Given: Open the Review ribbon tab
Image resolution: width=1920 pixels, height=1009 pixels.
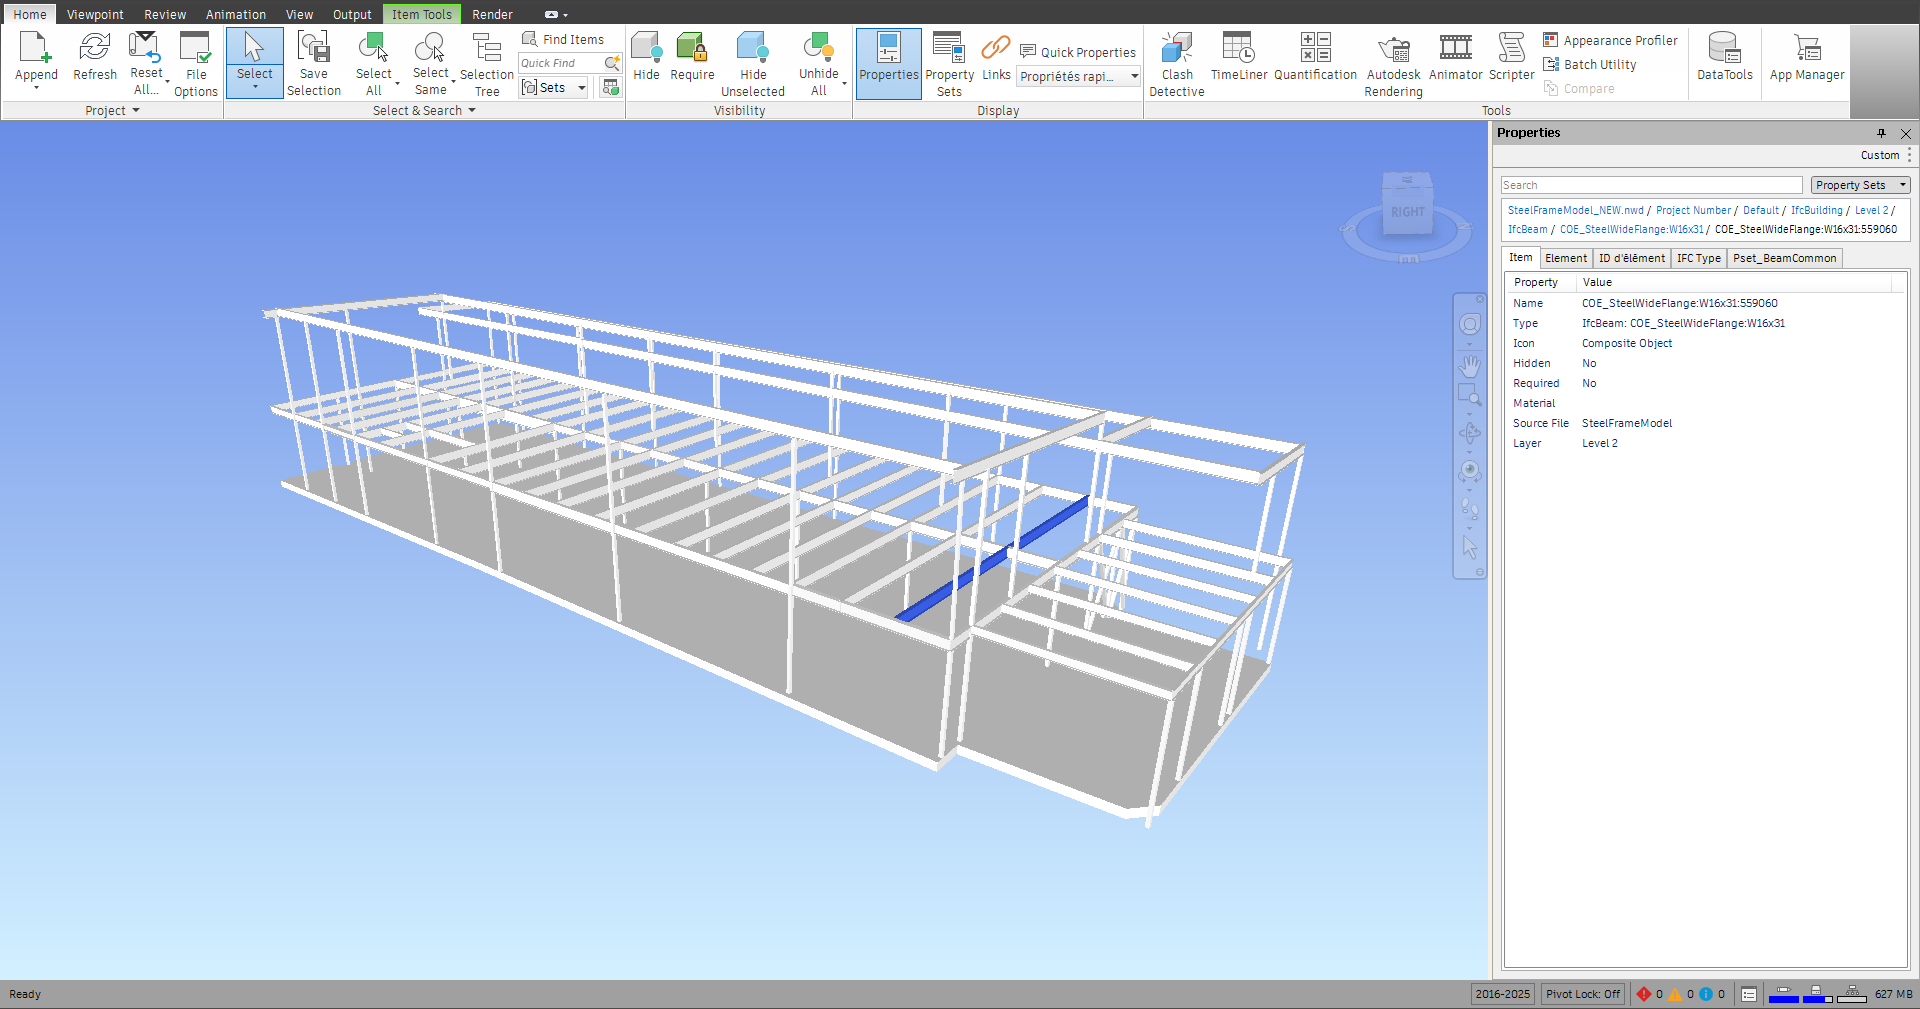Looking at the screenshot, I should point(165,14).
